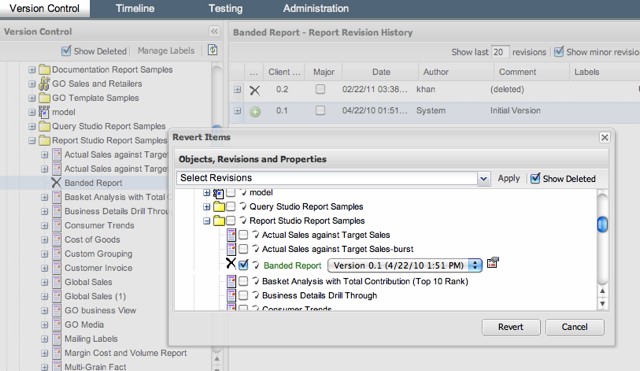Image resolution: width=640 pixels, height=371 pixels.
Task: Expand the Global Sales report node
Action: point(44,282)
